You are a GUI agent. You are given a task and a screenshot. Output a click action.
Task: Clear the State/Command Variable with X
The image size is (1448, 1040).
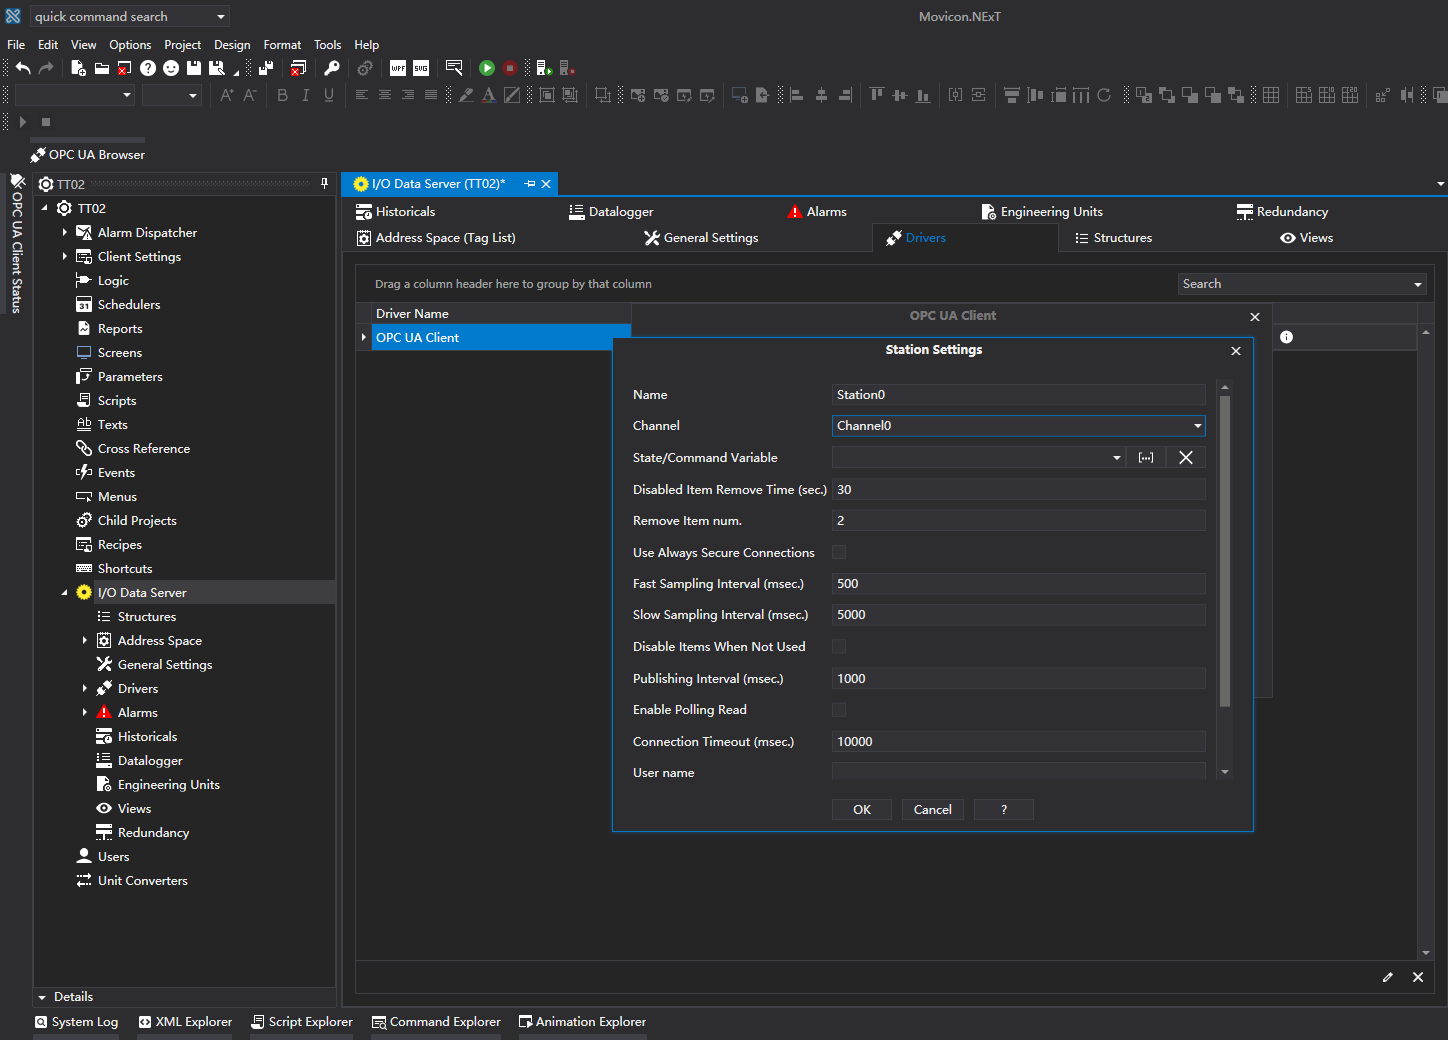point(1186,457)
